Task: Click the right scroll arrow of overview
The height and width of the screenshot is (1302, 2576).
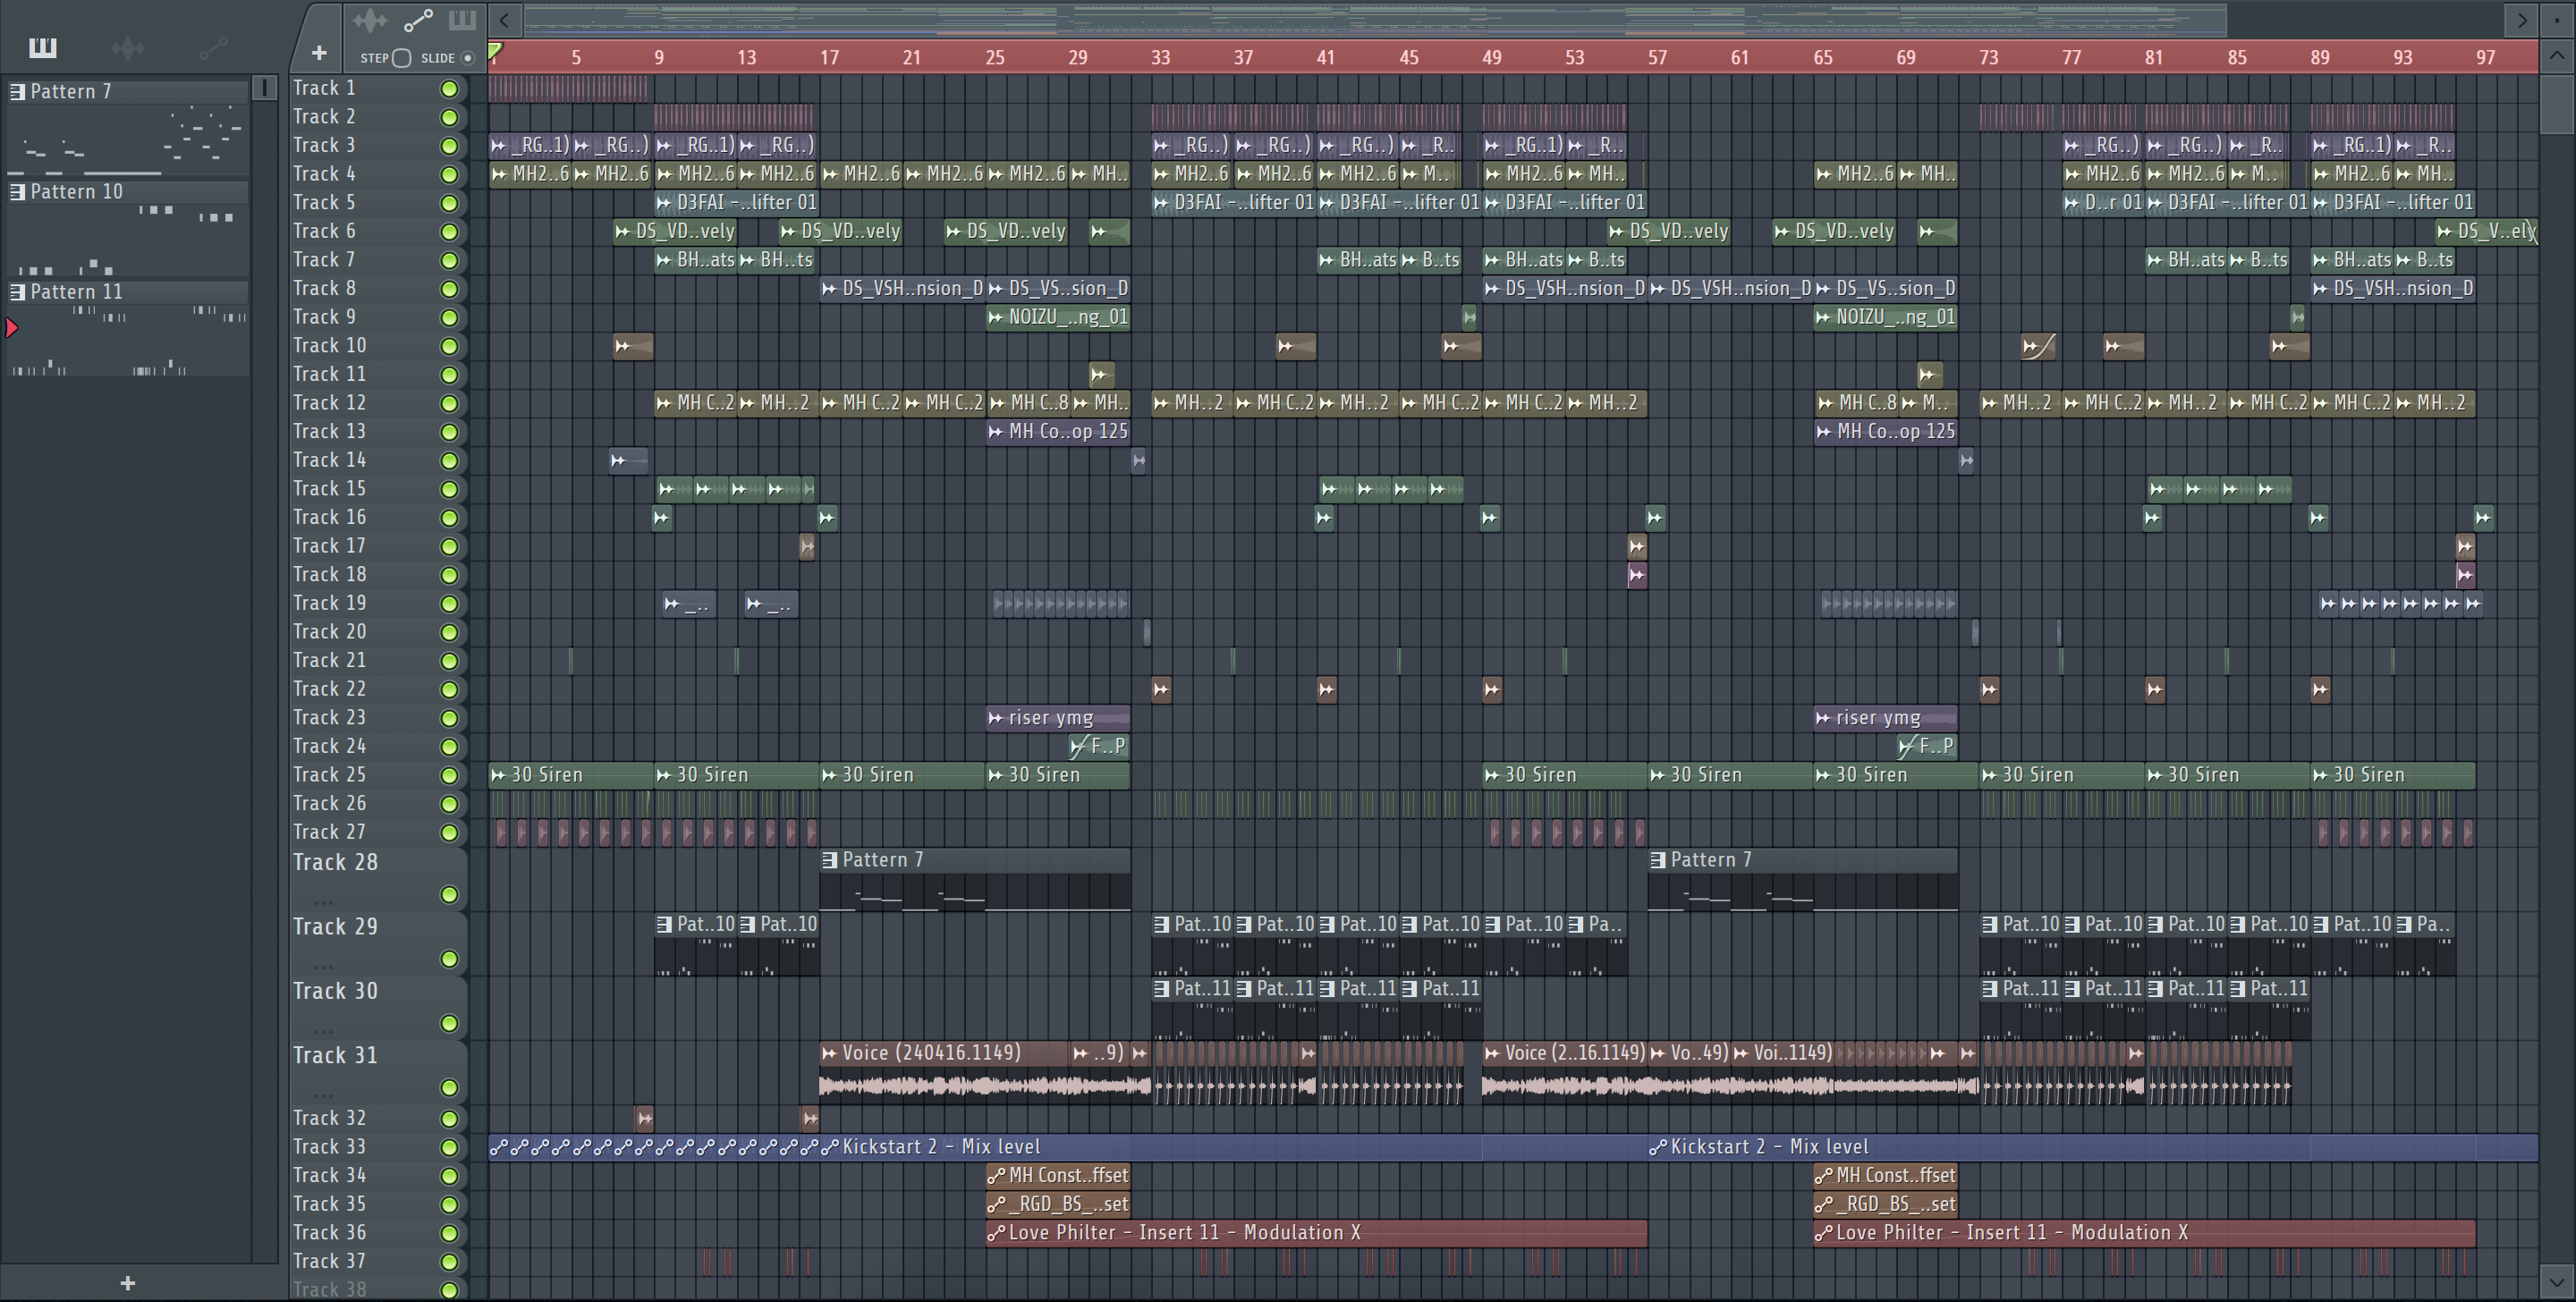Action: (x=2522, y=20)
